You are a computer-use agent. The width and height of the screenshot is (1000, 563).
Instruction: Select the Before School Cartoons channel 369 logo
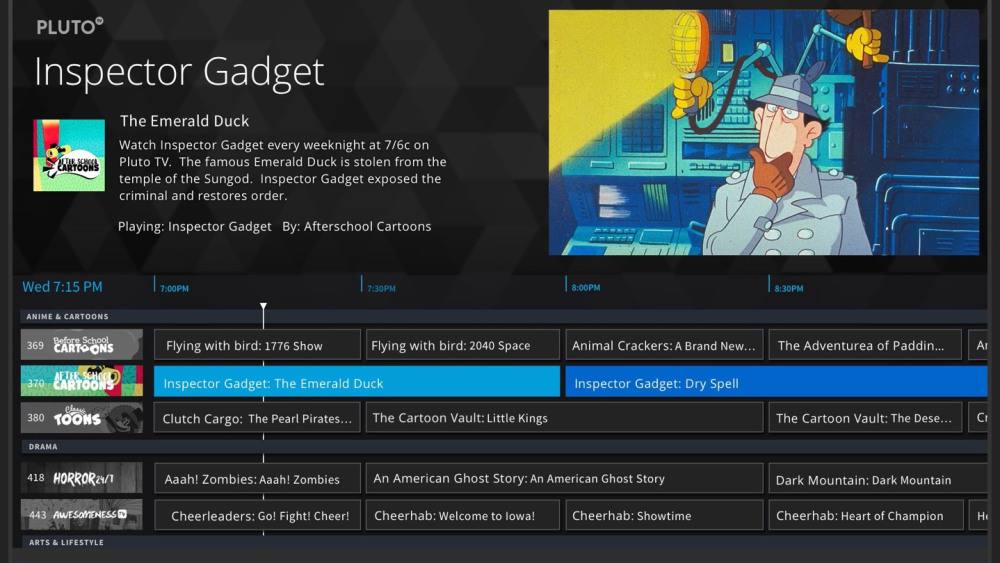[x=82, y=345]
